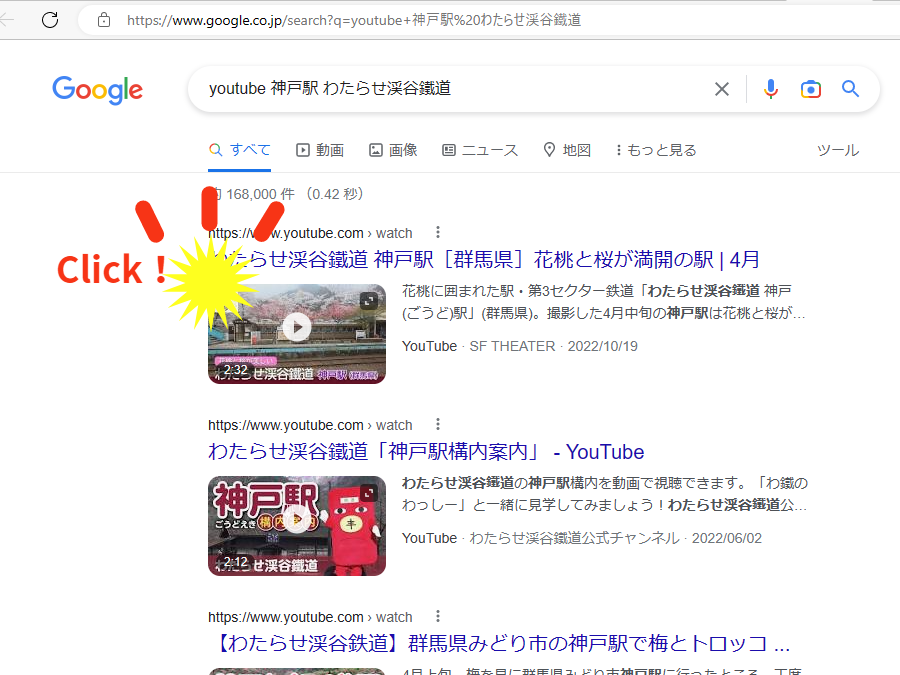Open Google Lens camera search
Screen dimensions: 900x675
tap(810, 89)
